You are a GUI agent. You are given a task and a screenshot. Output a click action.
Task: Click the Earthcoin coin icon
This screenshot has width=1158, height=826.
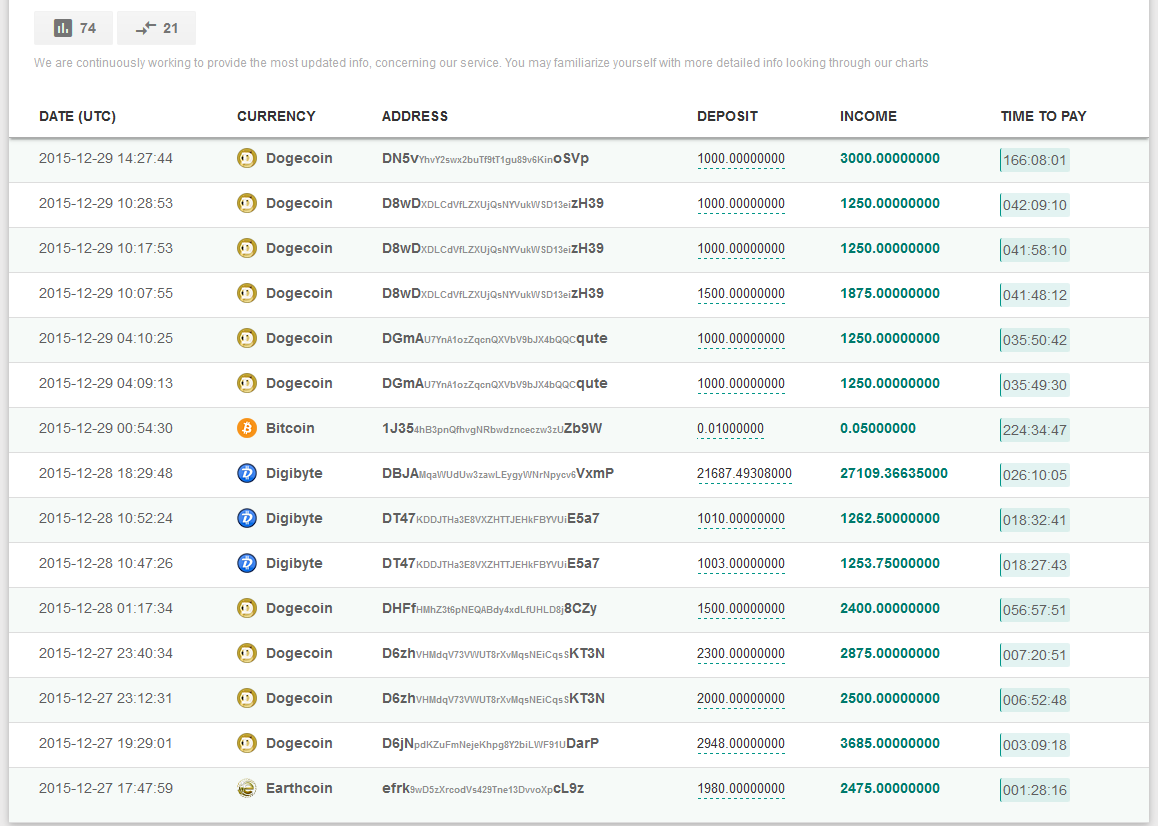[x=246, y=788]
